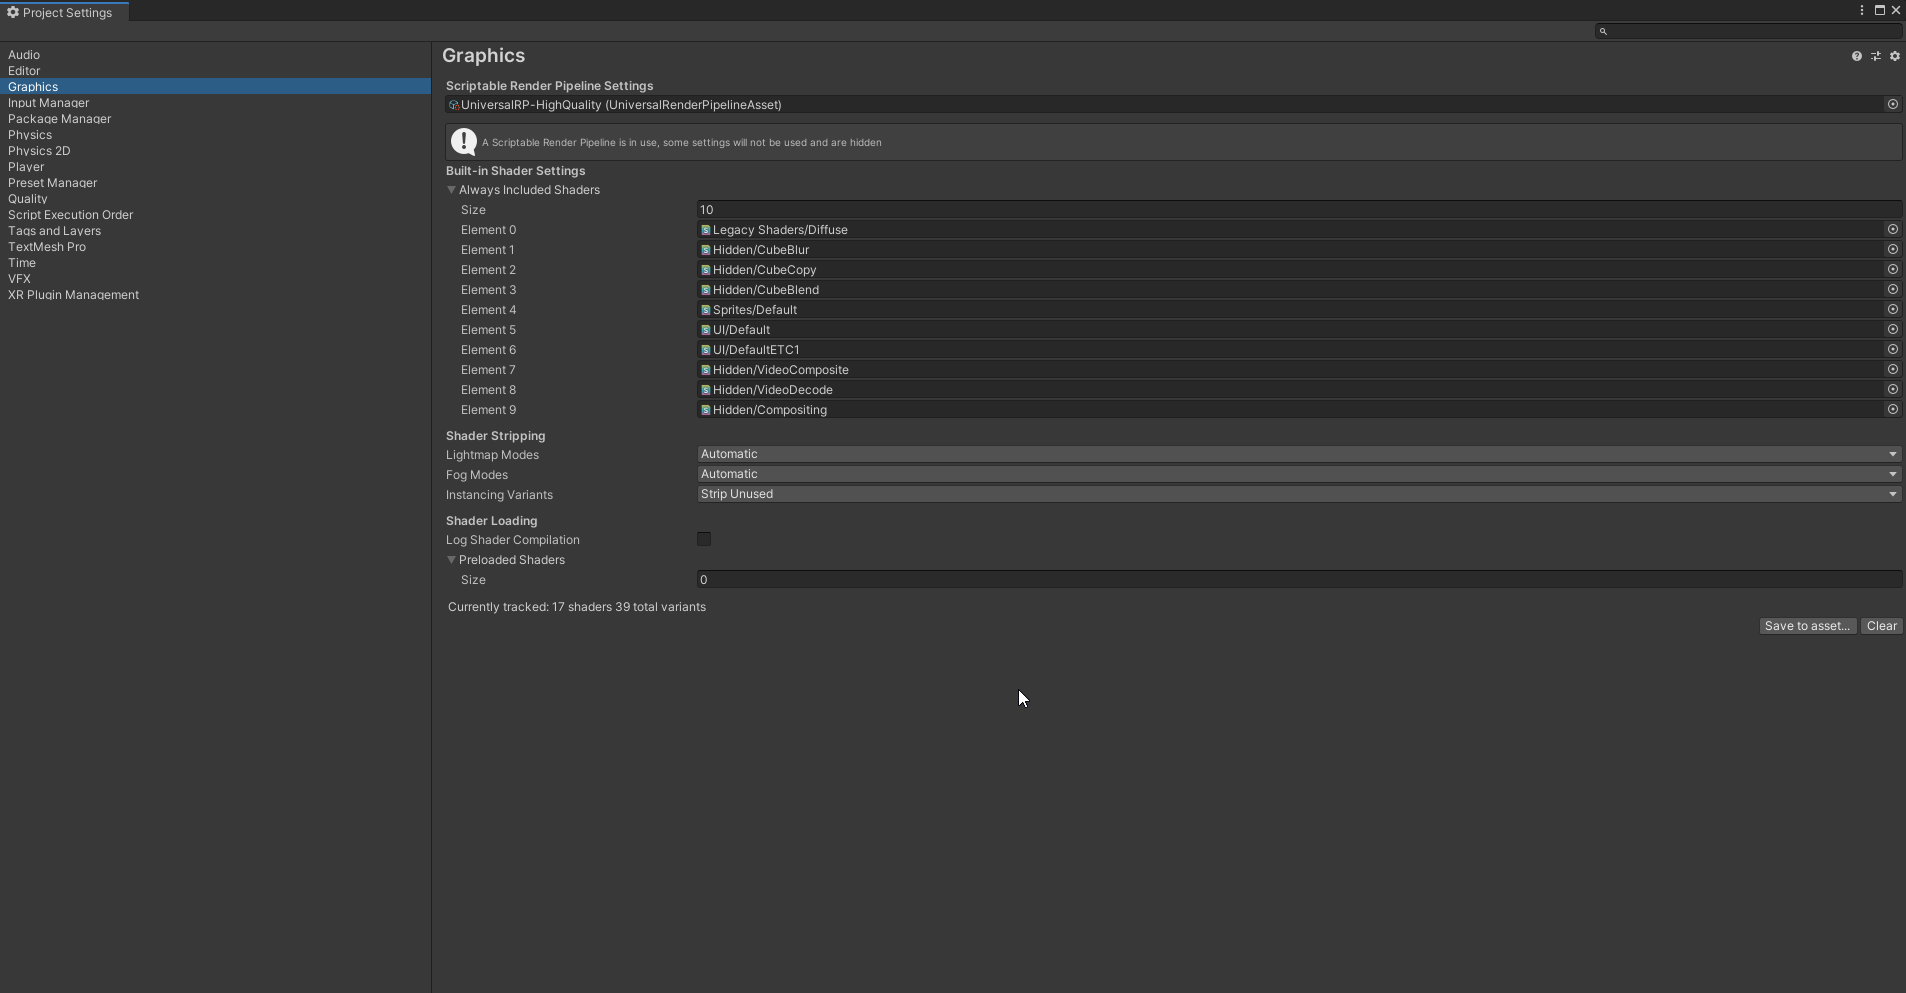Viewport: 1906px width, 993px height.
Task: Click the magnifier icon in the search bar
Action: click(x=1602, y=31)
